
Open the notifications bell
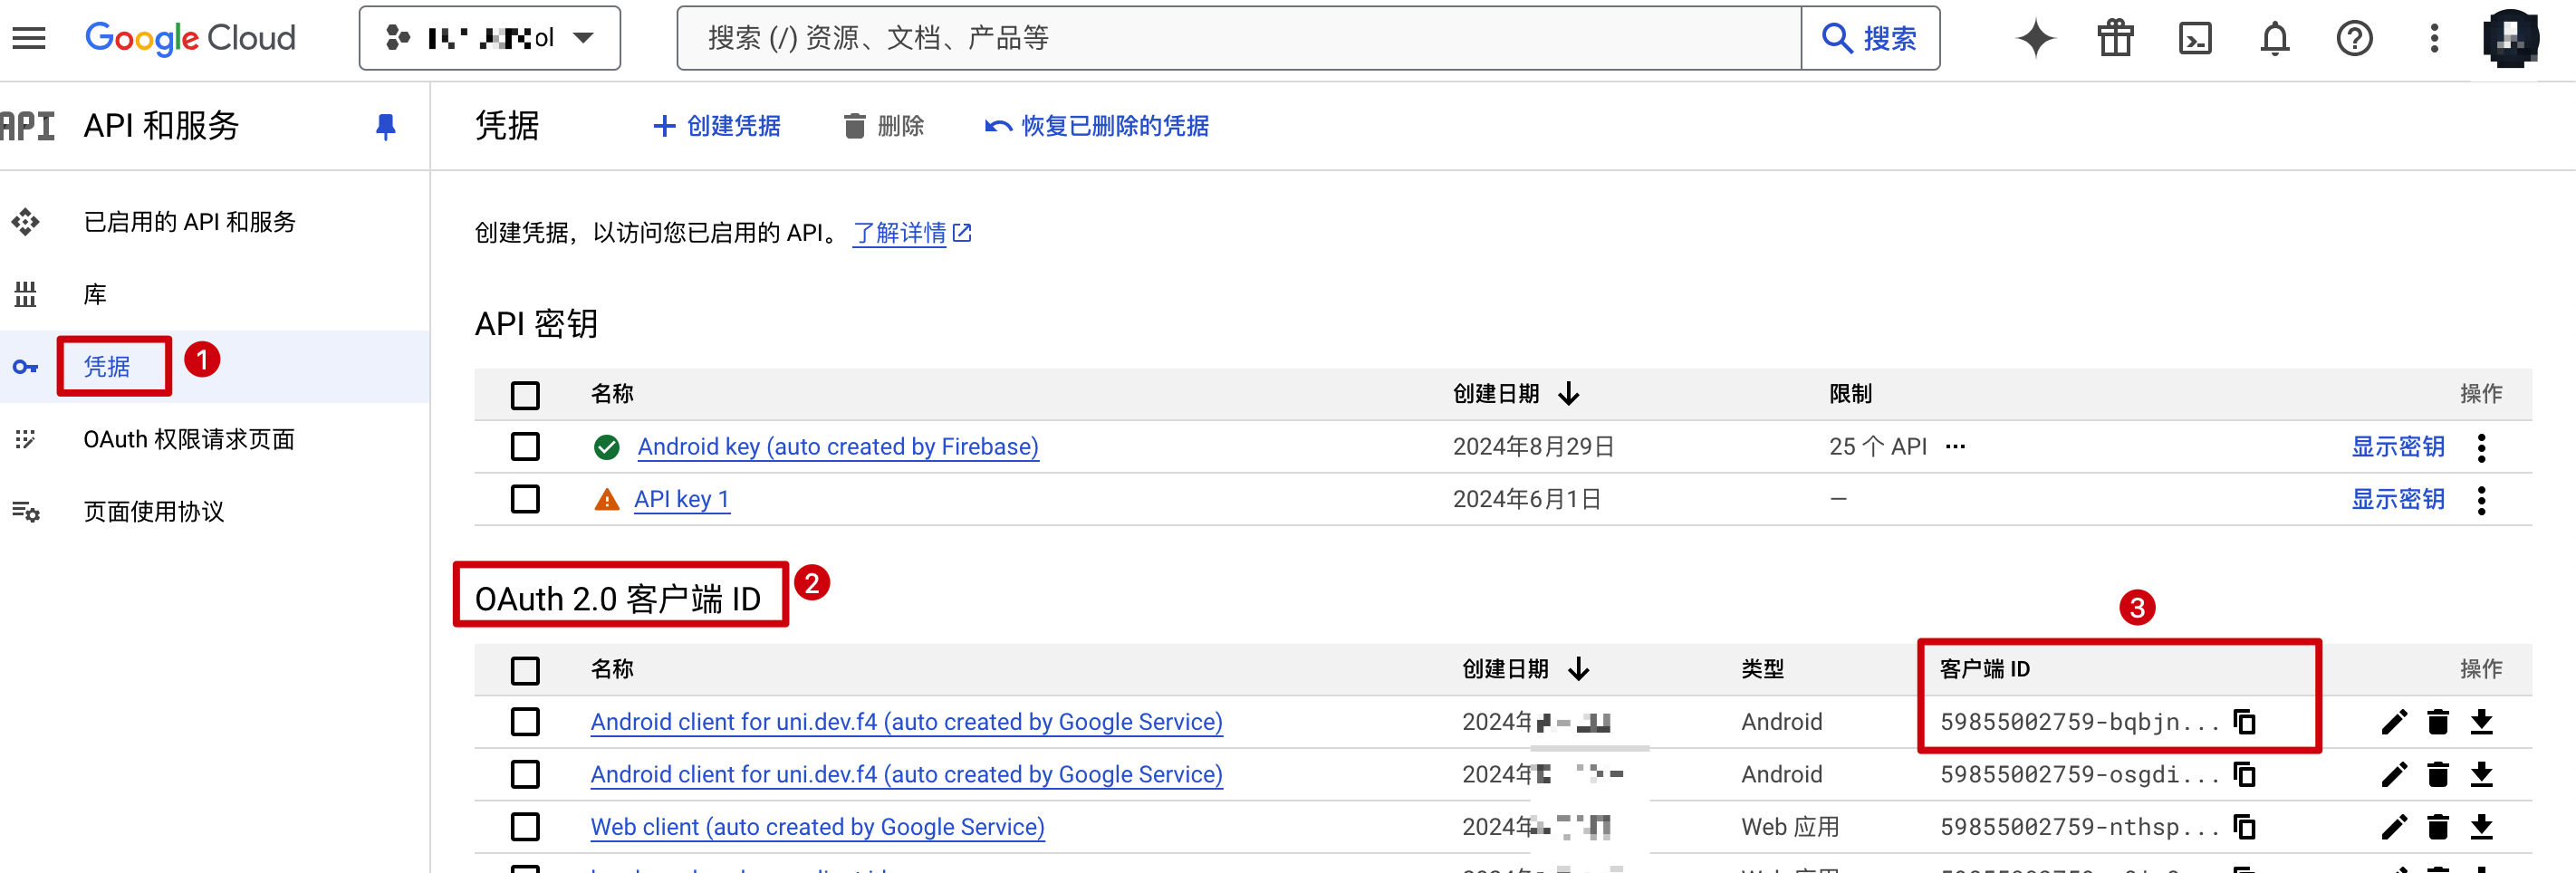2274,38
